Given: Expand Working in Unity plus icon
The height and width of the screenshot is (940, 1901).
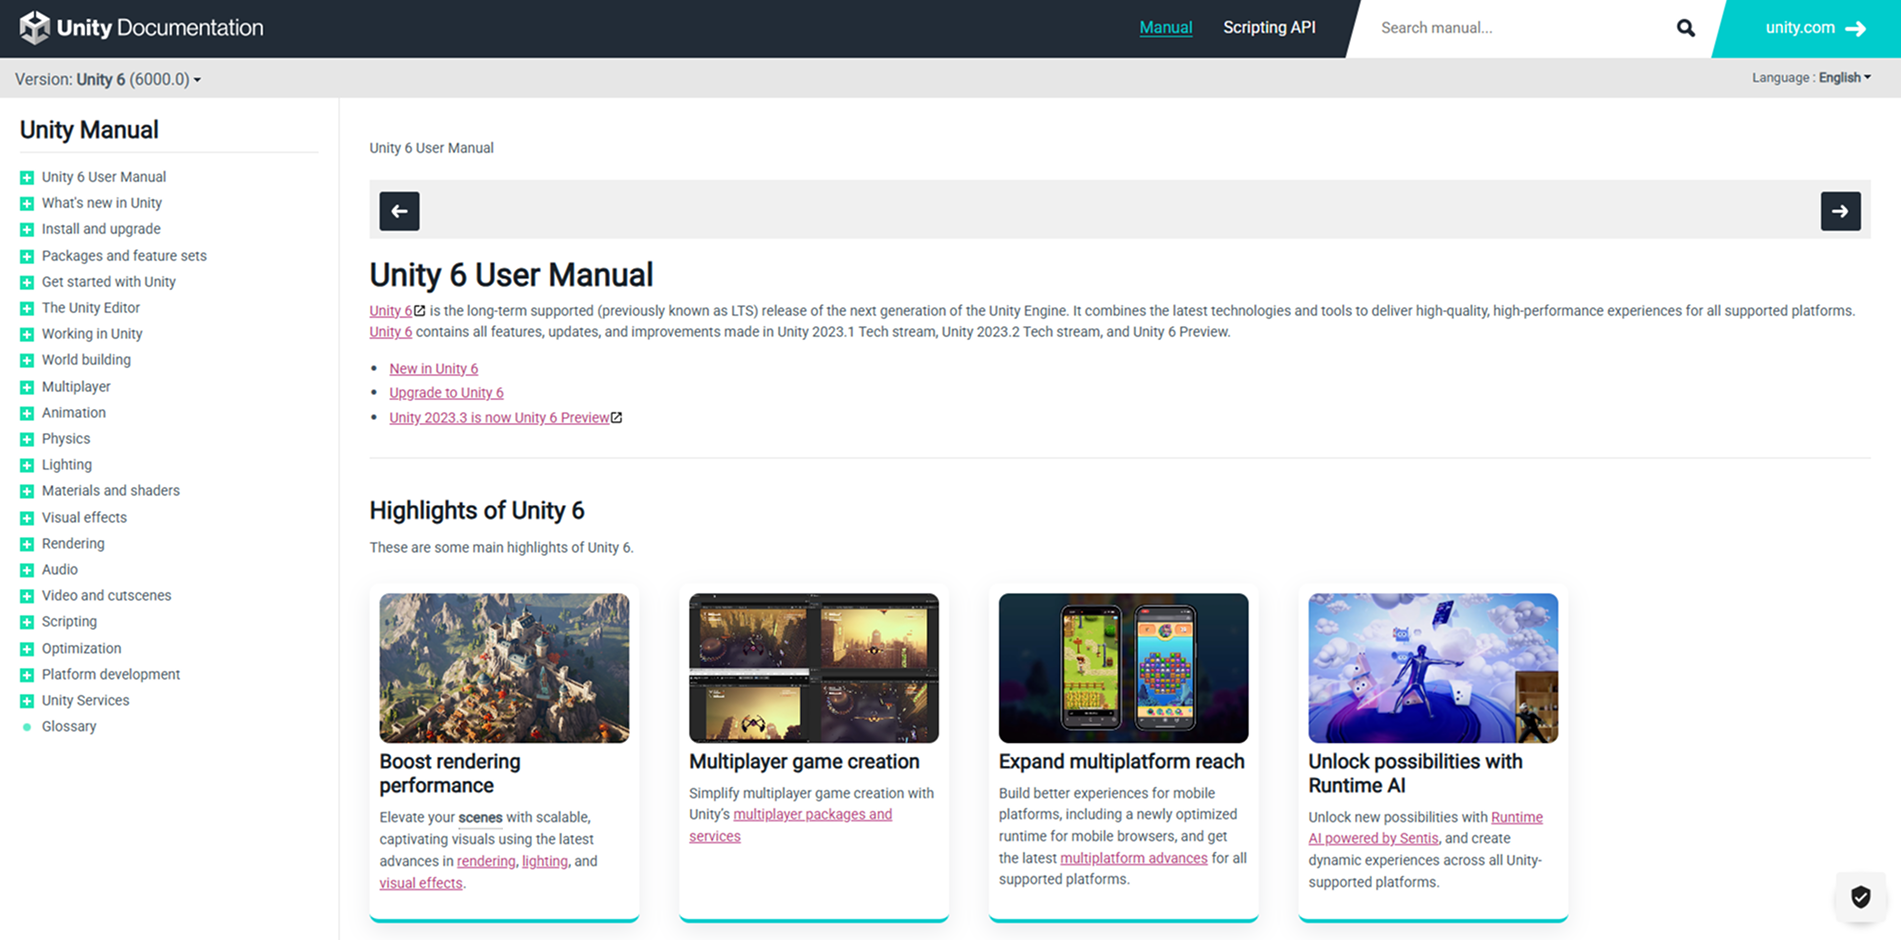Looking at the screenshot, I should [27, 334].
